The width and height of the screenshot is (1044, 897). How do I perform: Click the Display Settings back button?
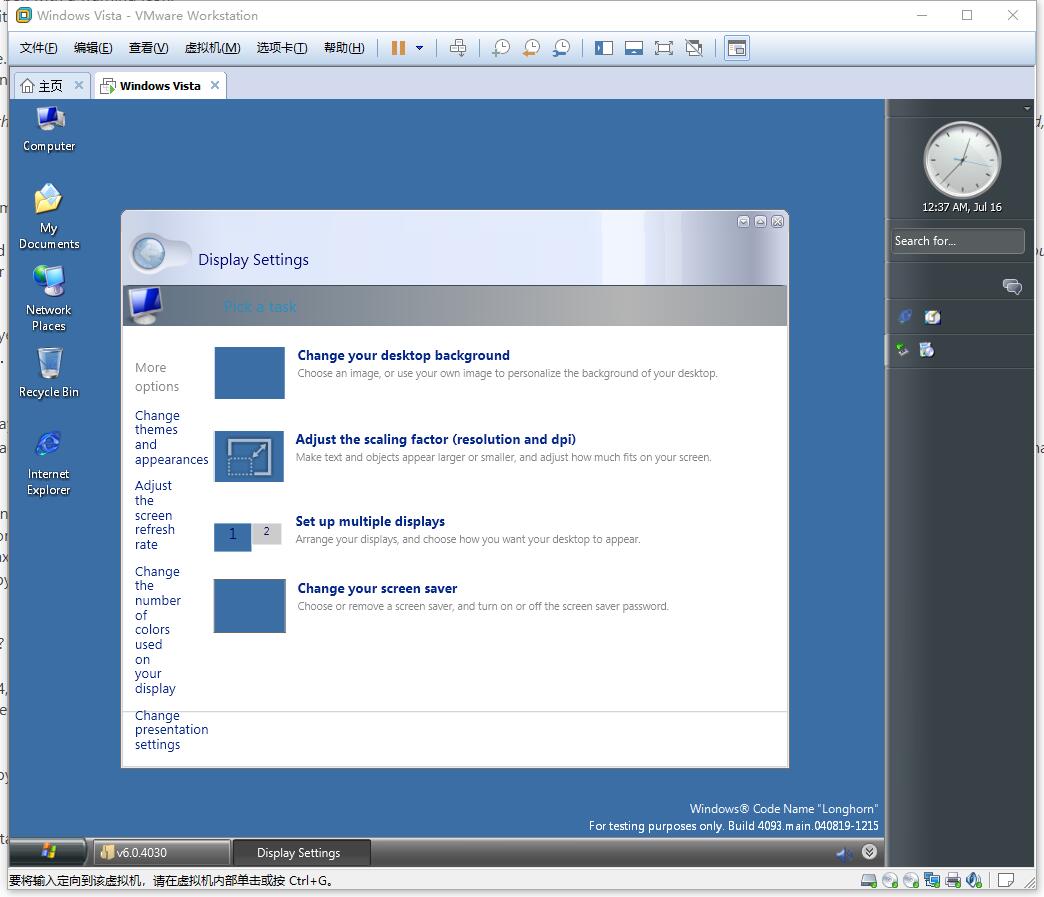[149, 254]
